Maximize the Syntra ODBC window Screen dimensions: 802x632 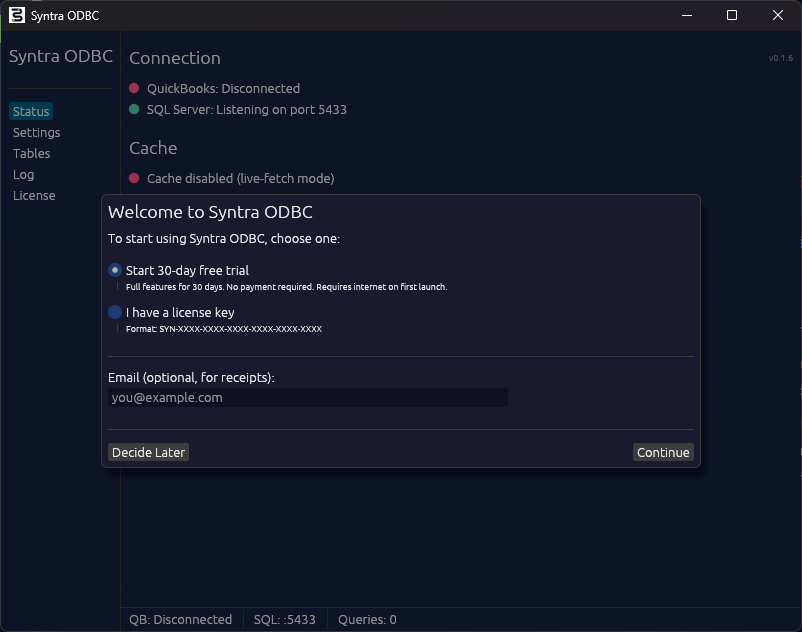[x=732, y=15]
